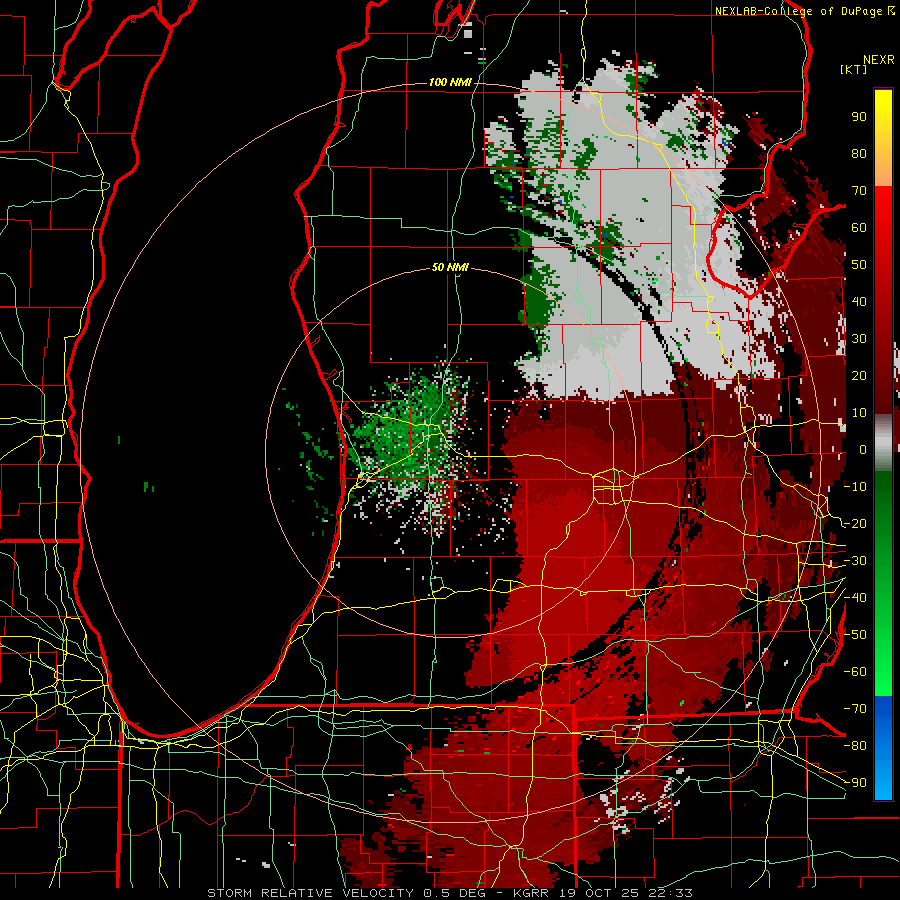The width and height of the screenshot is (900, 900).
Task: Select the -40 velocity scale label
Action: coord(855,598)
